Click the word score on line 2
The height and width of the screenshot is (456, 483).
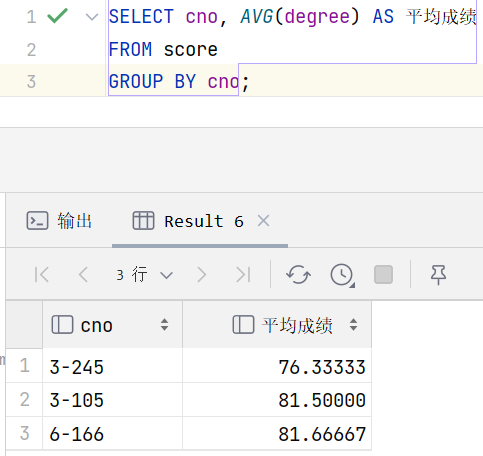coord(190,50)
